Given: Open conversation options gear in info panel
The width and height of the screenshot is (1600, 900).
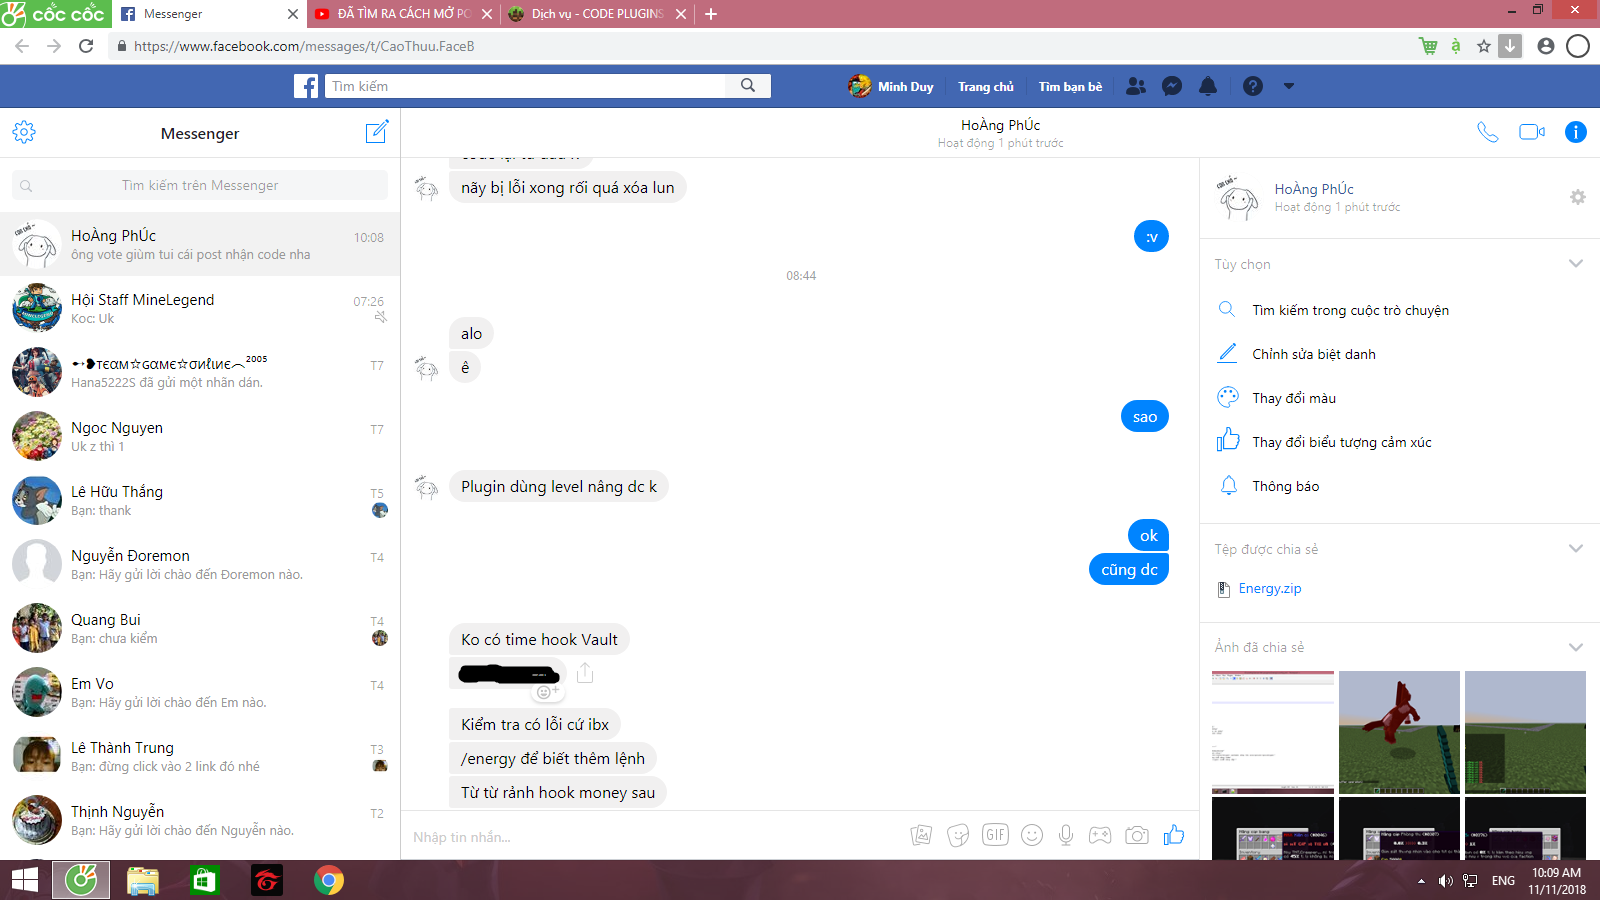Looking at the screenshot, I should (1578, 197).
